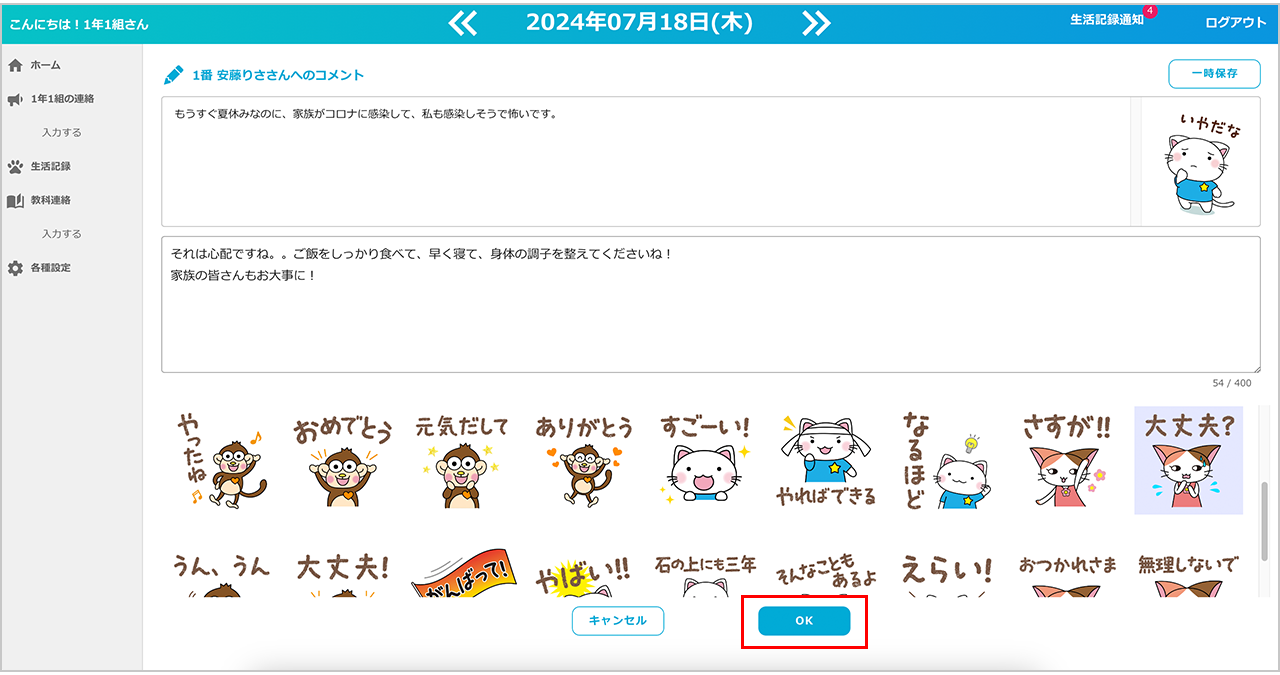Select the すごーい! cat stamp
This screenshot has width=1280, height=675.
click(x=705, y=461)
